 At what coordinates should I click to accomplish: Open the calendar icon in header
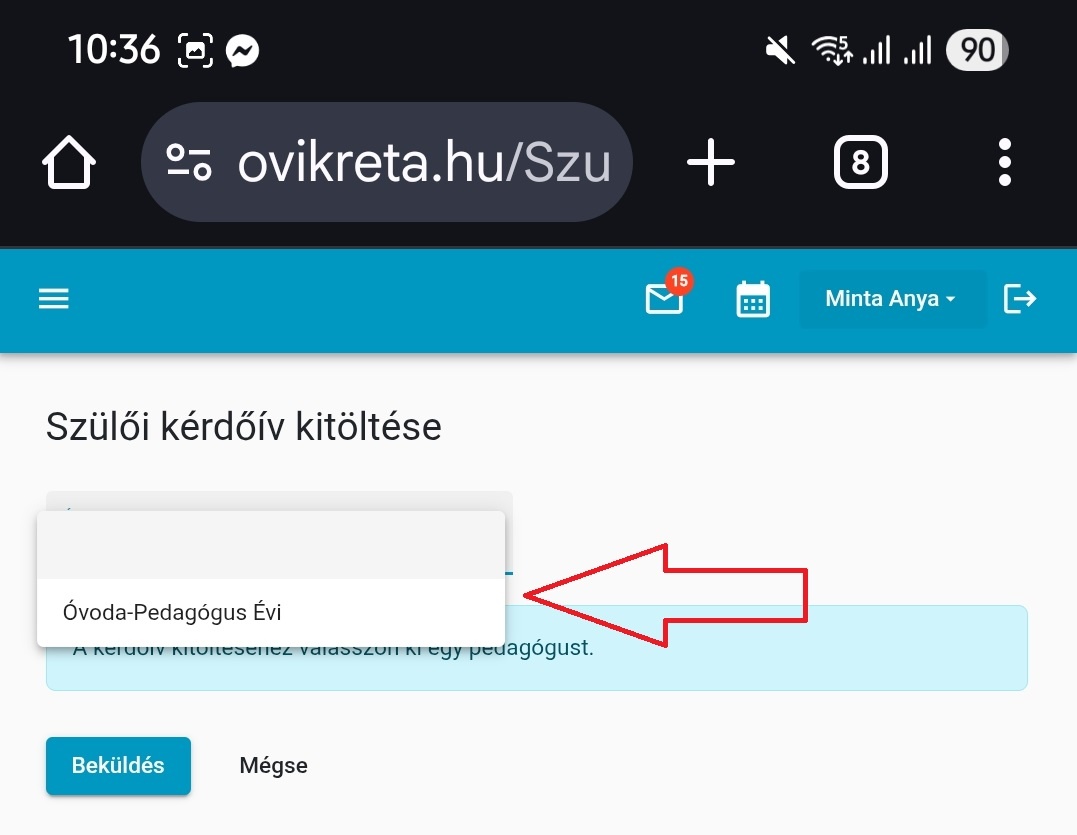(x=753, y=299)
